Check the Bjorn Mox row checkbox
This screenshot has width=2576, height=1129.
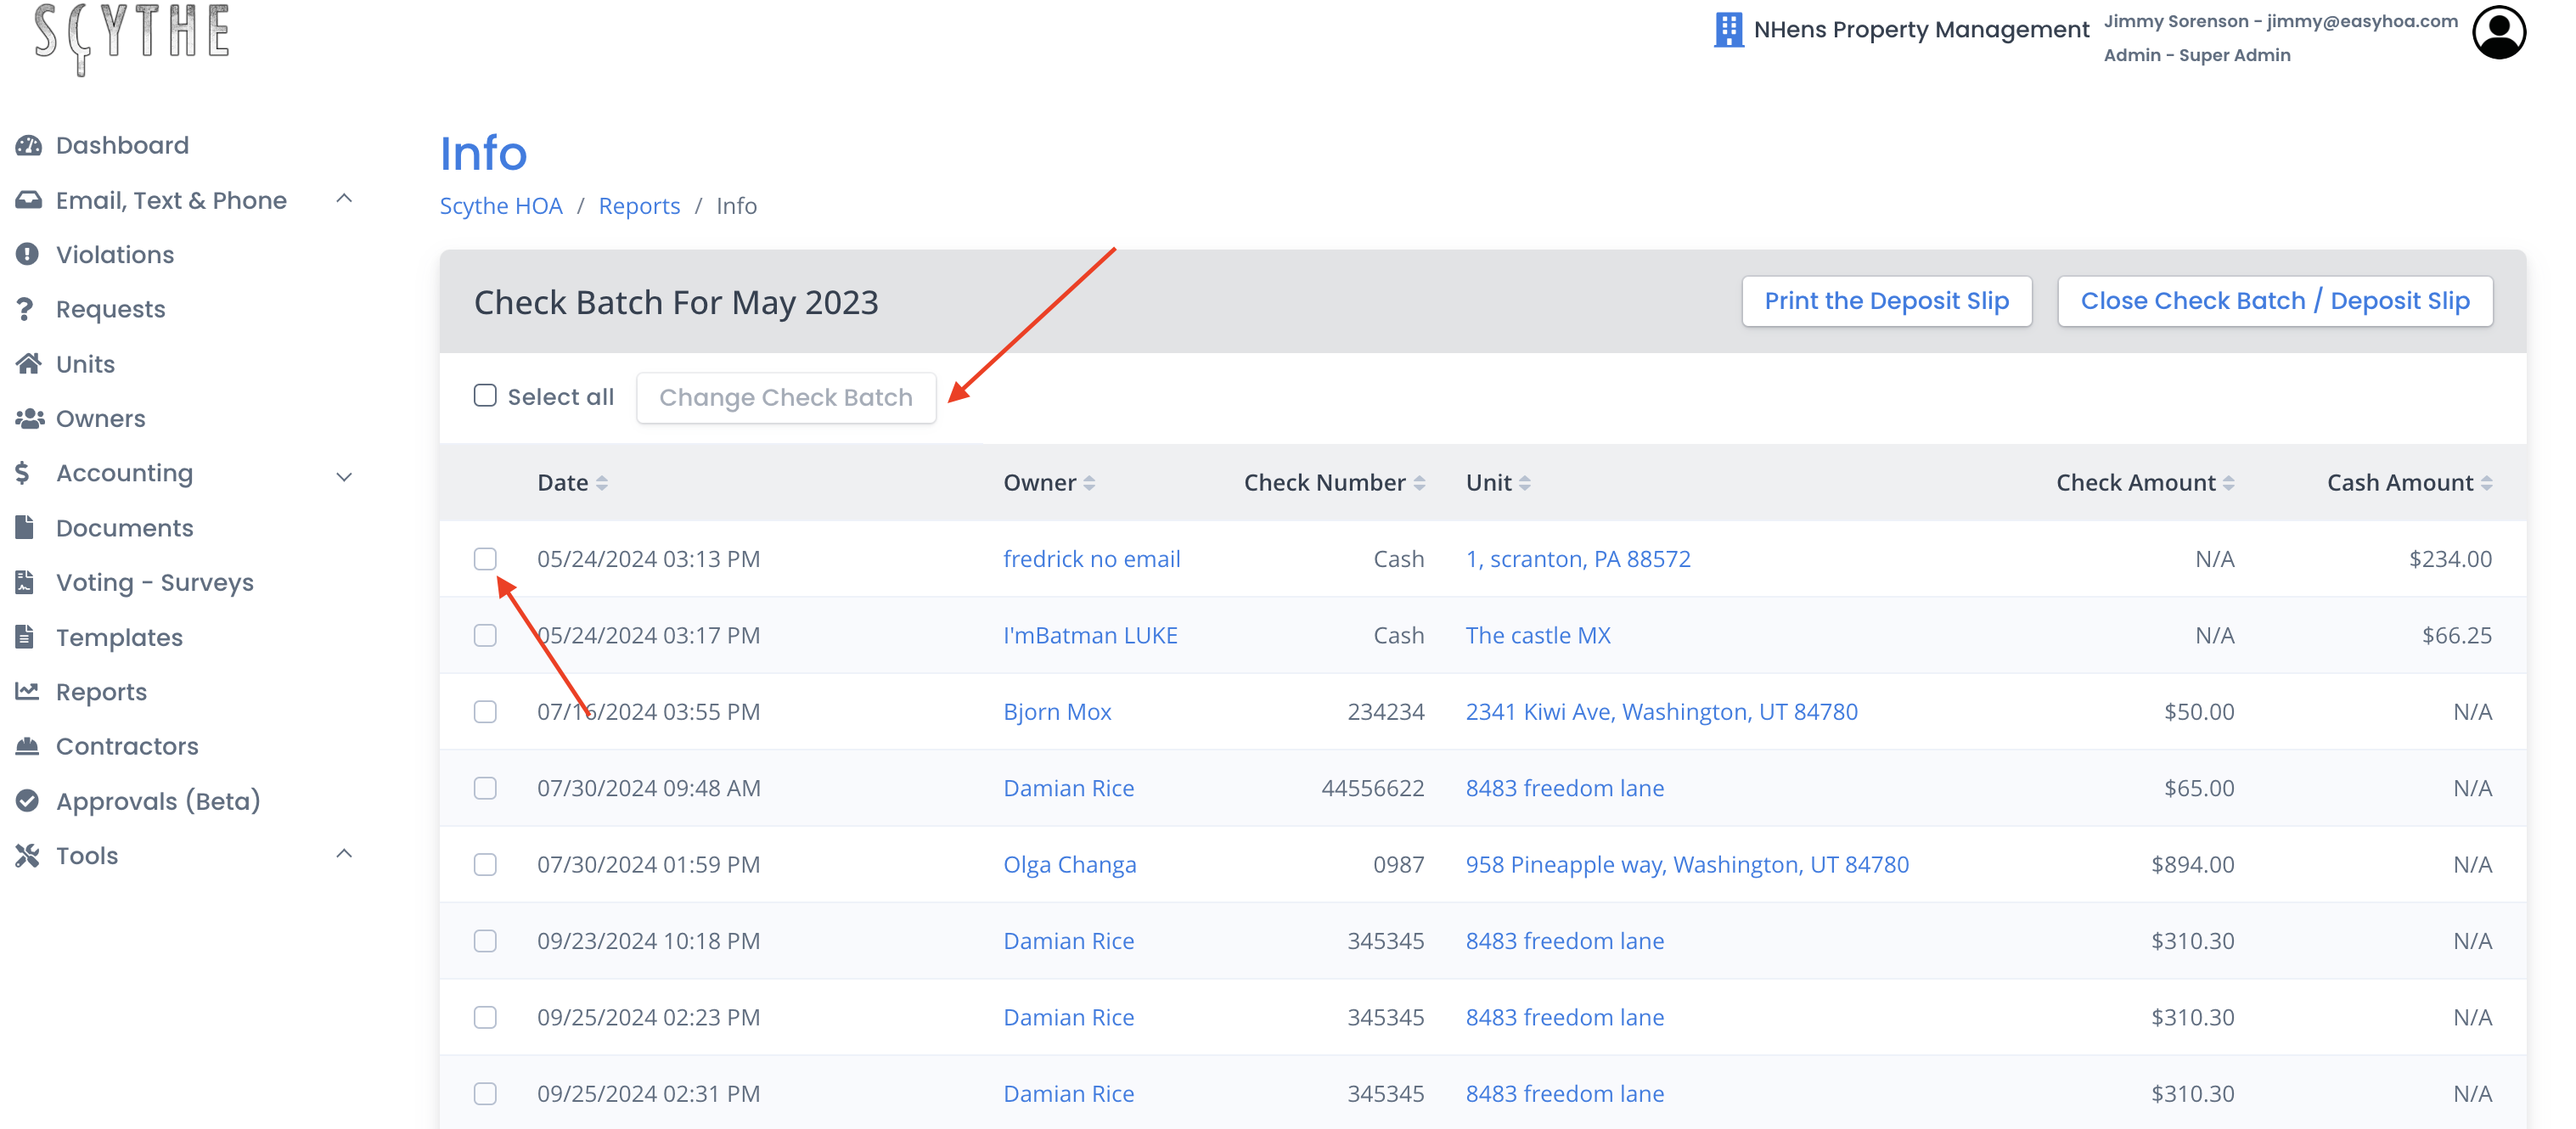coord(484,712)
